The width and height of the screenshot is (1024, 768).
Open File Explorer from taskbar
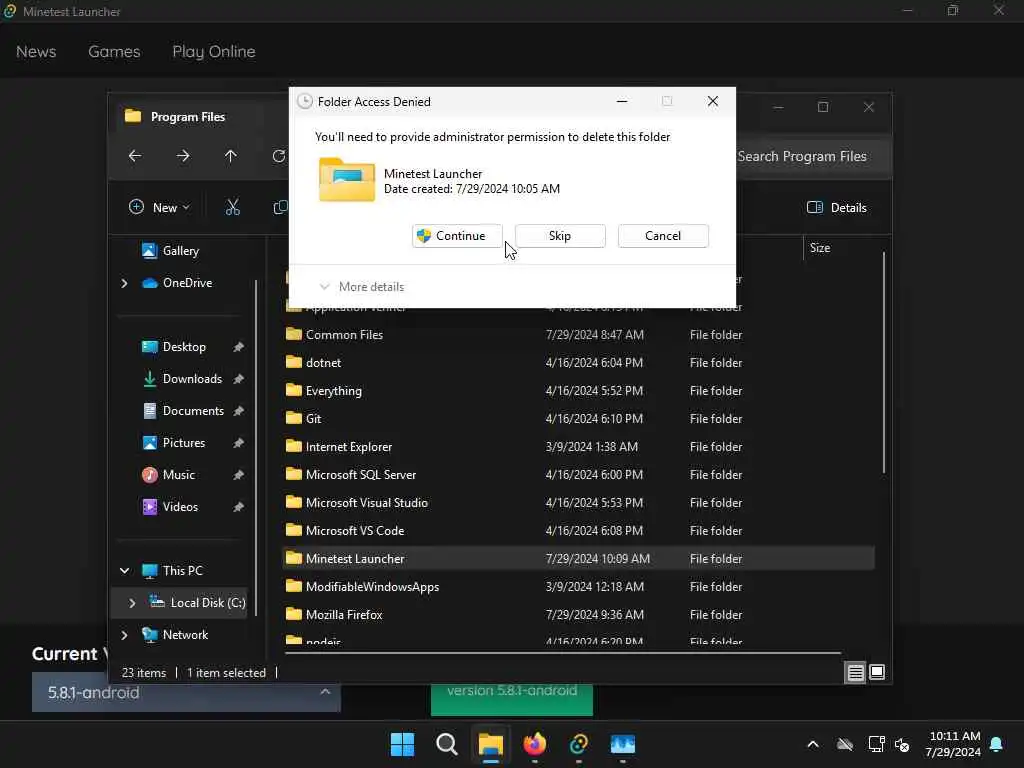(x=490, y=744)
